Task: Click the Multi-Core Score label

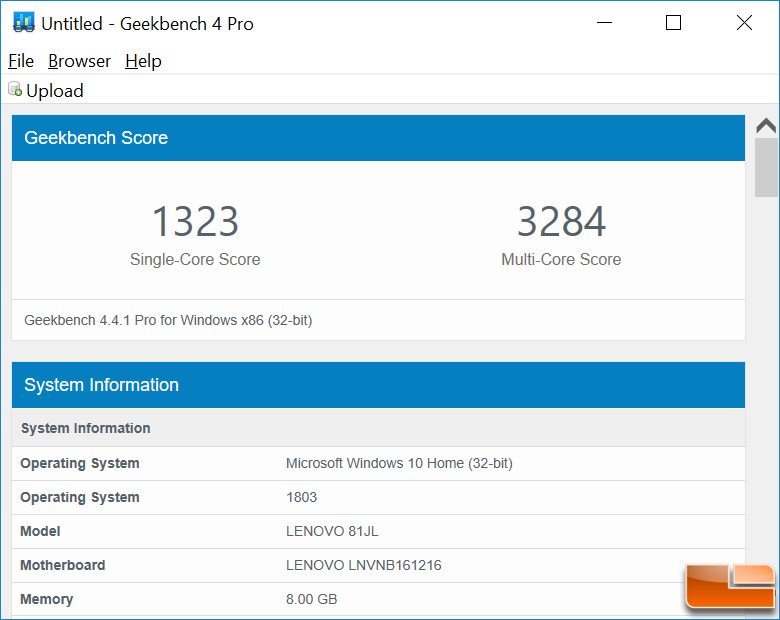Action: point(561,259)
